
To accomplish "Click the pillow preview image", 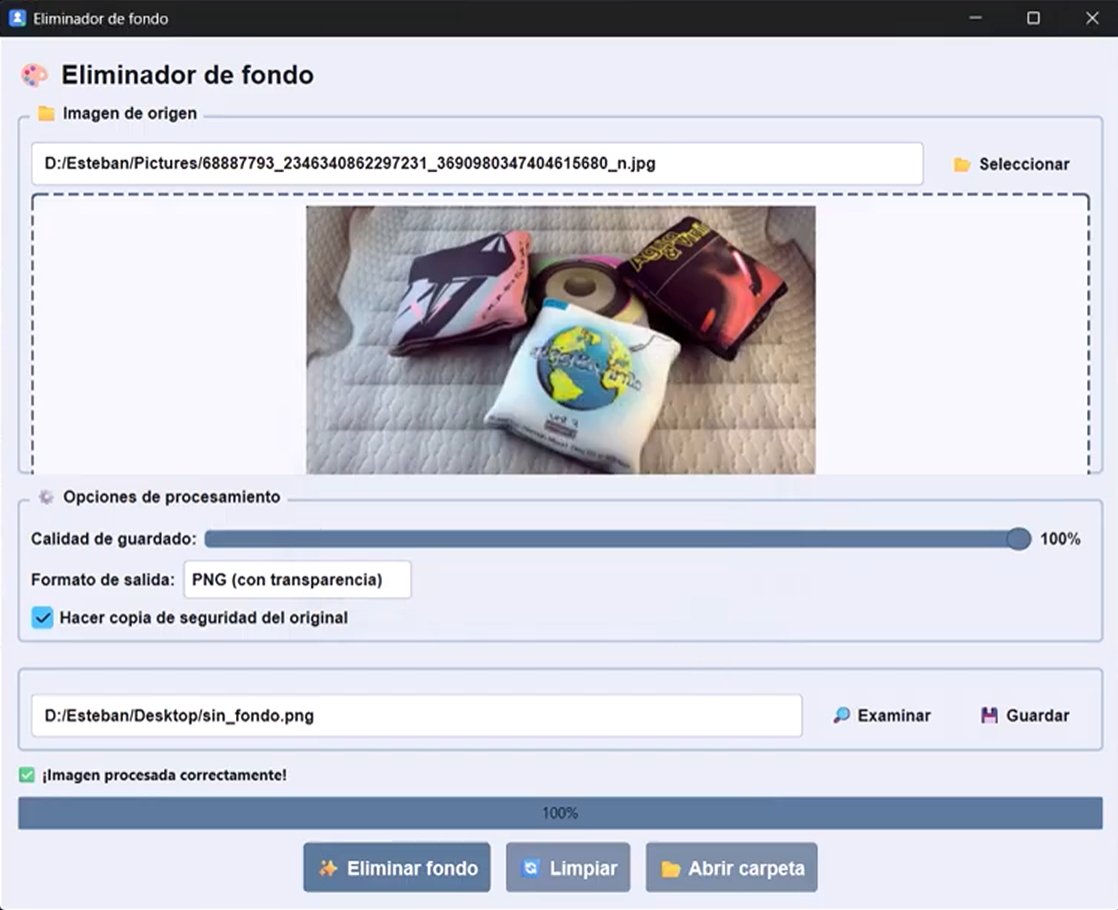I will [560, 339].
